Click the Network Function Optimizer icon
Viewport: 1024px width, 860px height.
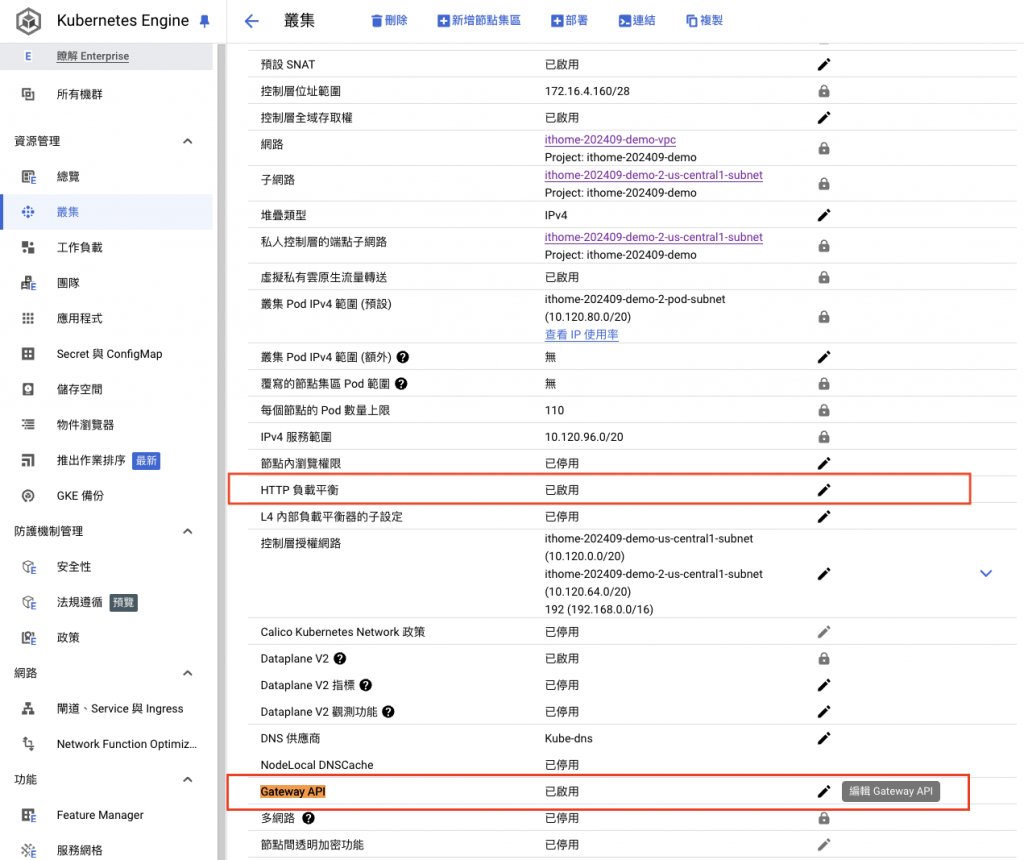click(x=28, y=744)
